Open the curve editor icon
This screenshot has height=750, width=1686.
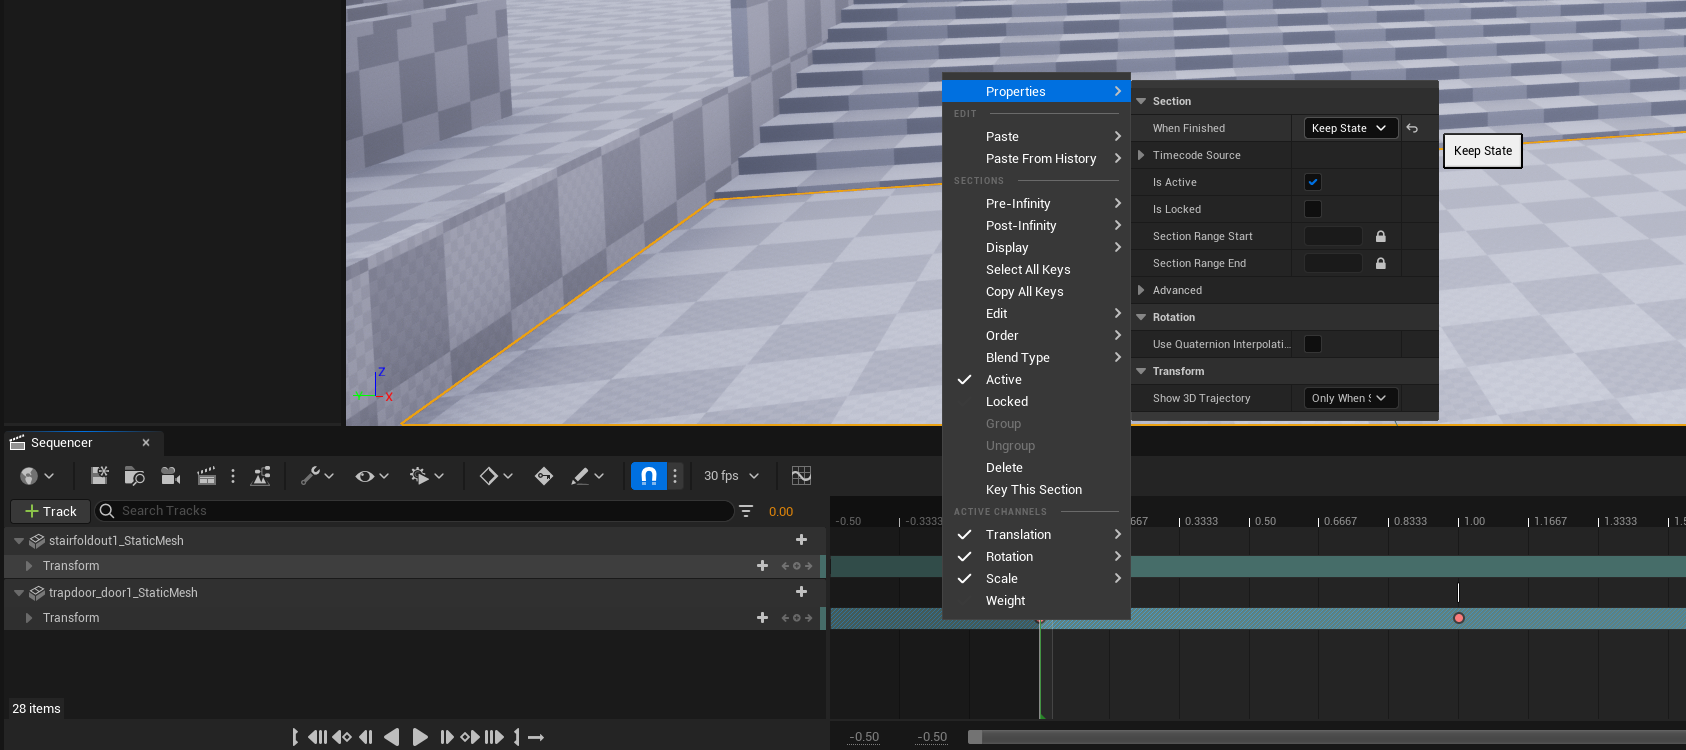click(x=801, y=476)
